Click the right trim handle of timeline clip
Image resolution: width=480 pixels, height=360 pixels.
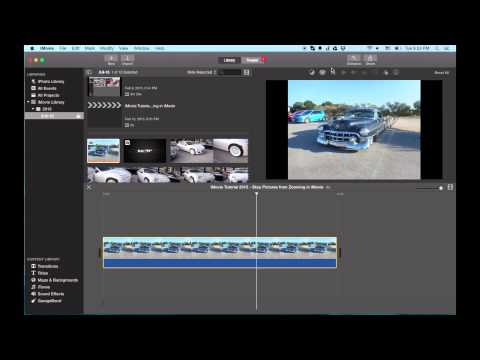(x=339, y=252)
